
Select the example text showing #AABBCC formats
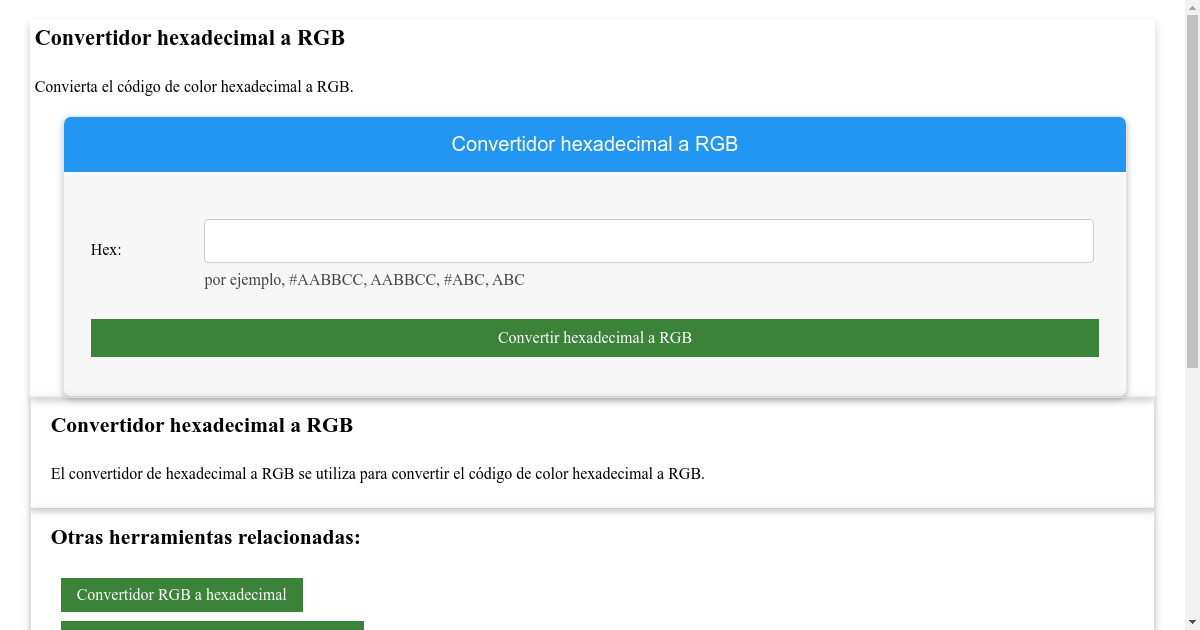click(363, 280)
